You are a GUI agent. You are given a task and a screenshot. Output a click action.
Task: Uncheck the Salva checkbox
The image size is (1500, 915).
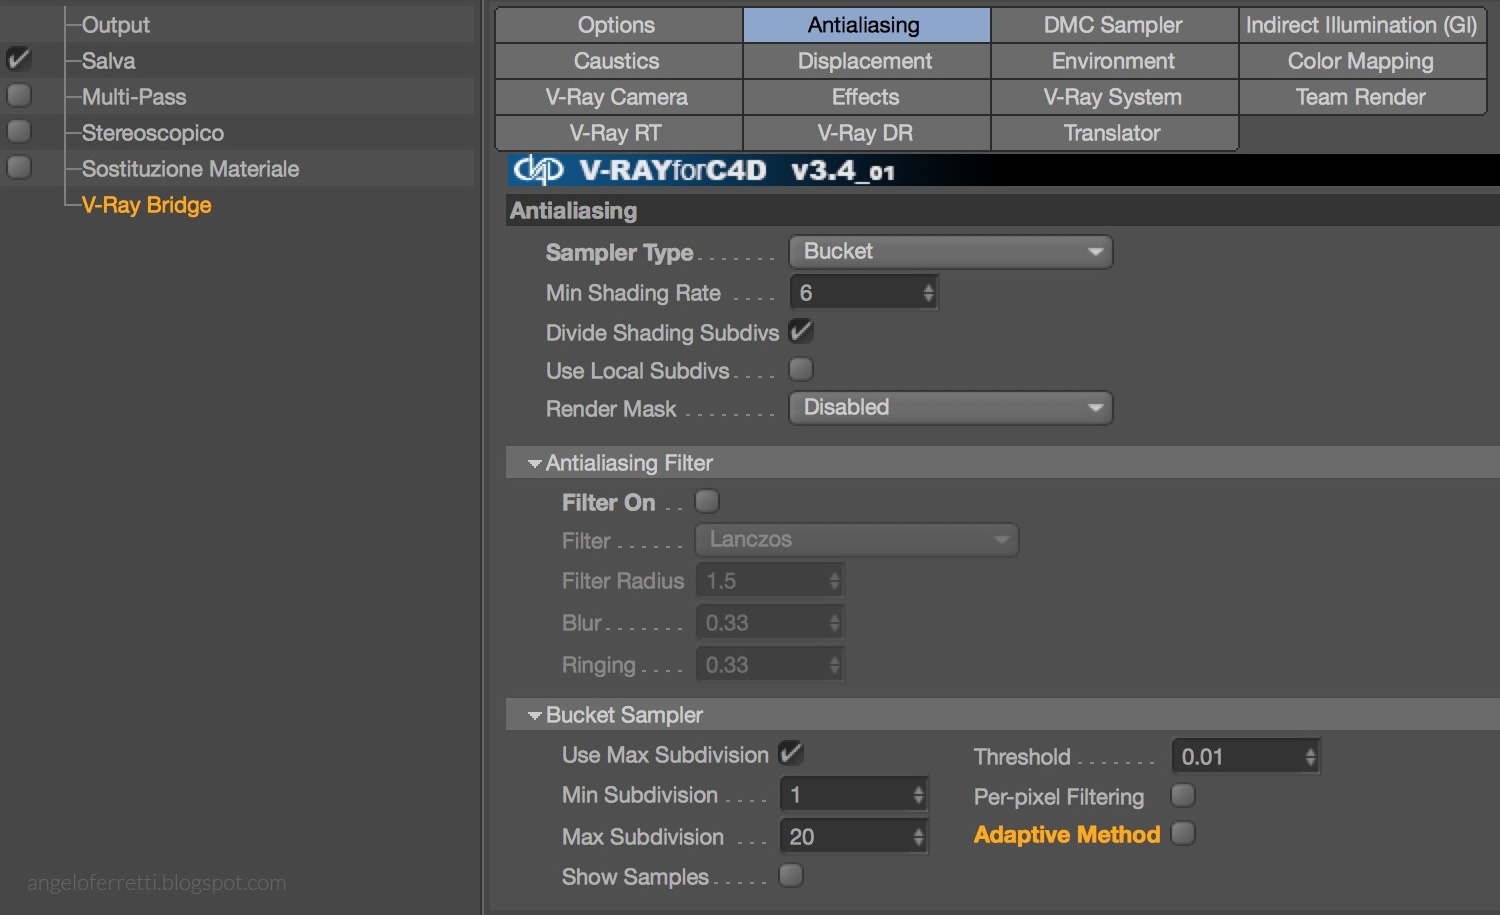click(19, 59)
